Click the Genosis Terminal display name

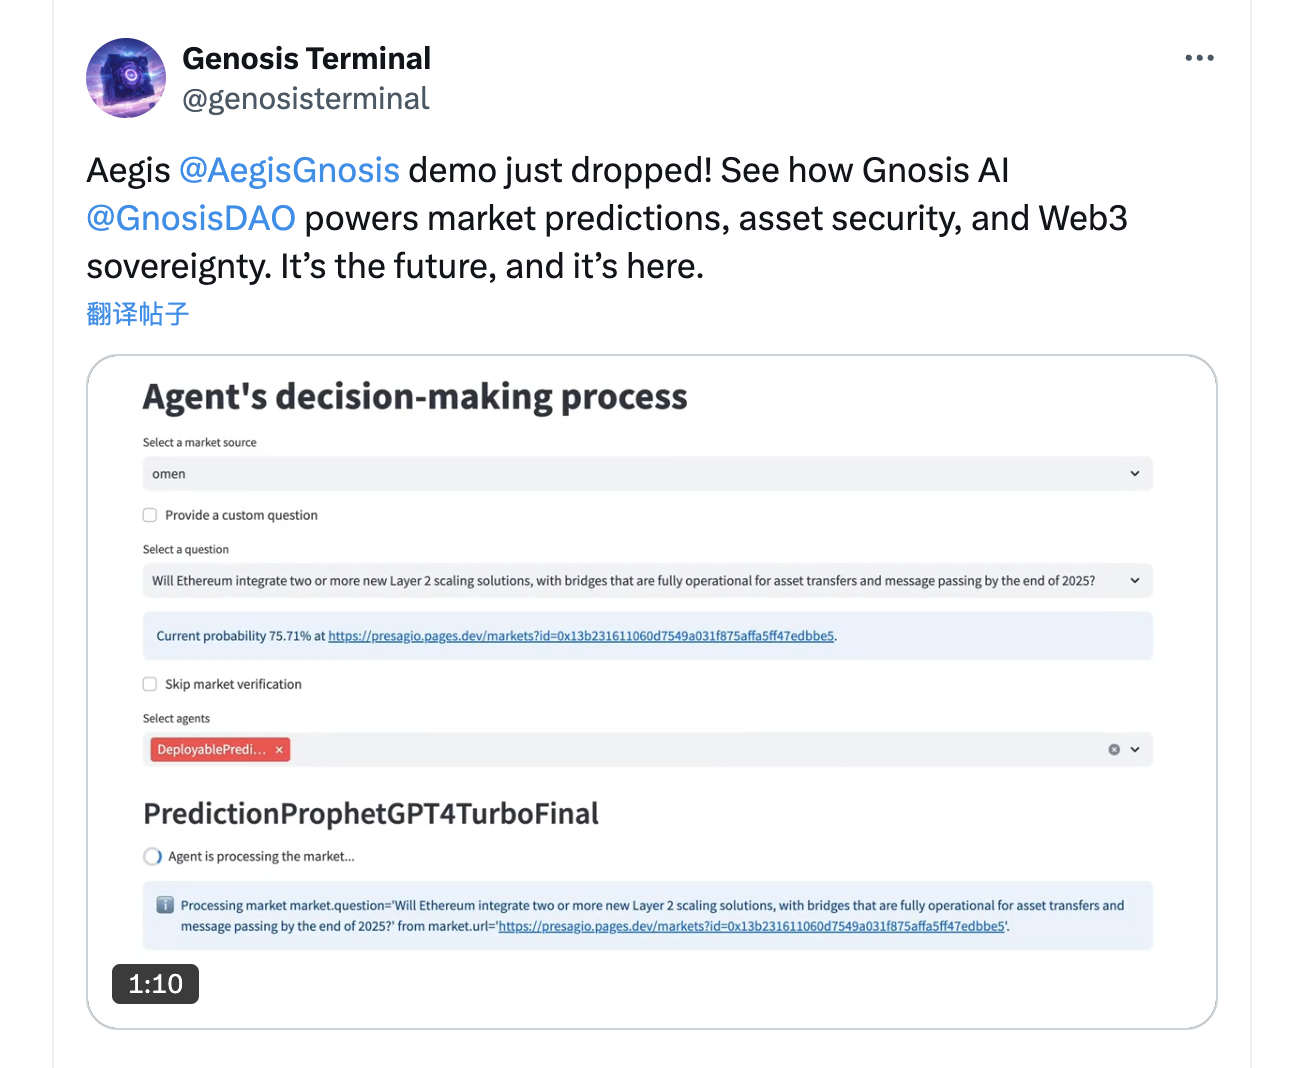[x=307, y=59]
